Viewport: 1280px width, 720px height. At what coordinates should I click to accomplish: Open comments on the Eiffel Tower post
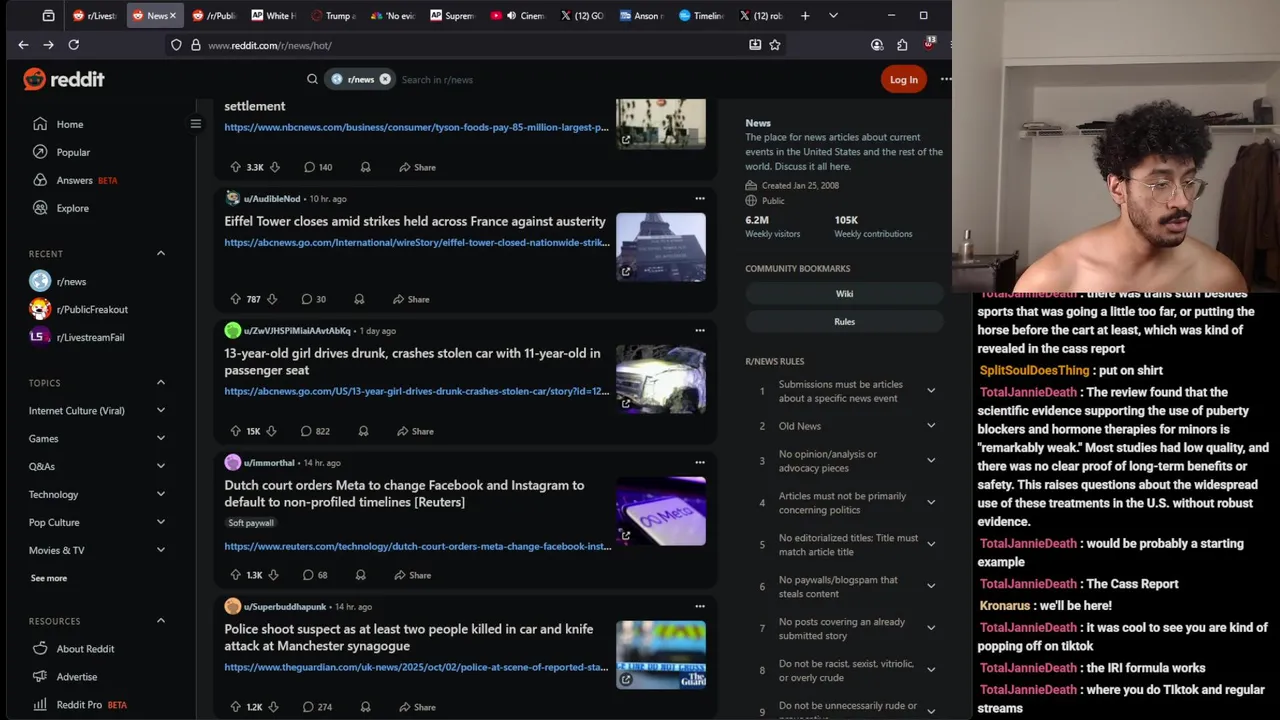tap(313, 299)
